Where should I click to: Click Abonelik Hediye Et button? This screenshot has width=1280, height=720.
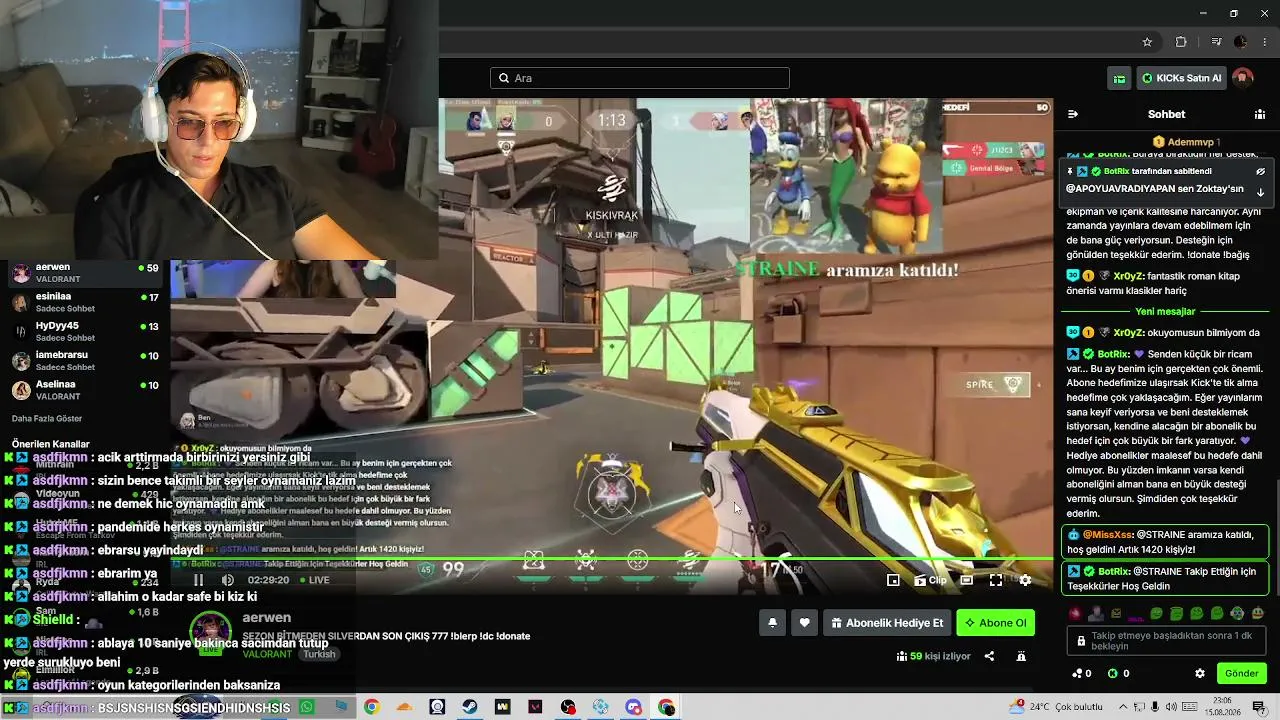coord(886,623)
